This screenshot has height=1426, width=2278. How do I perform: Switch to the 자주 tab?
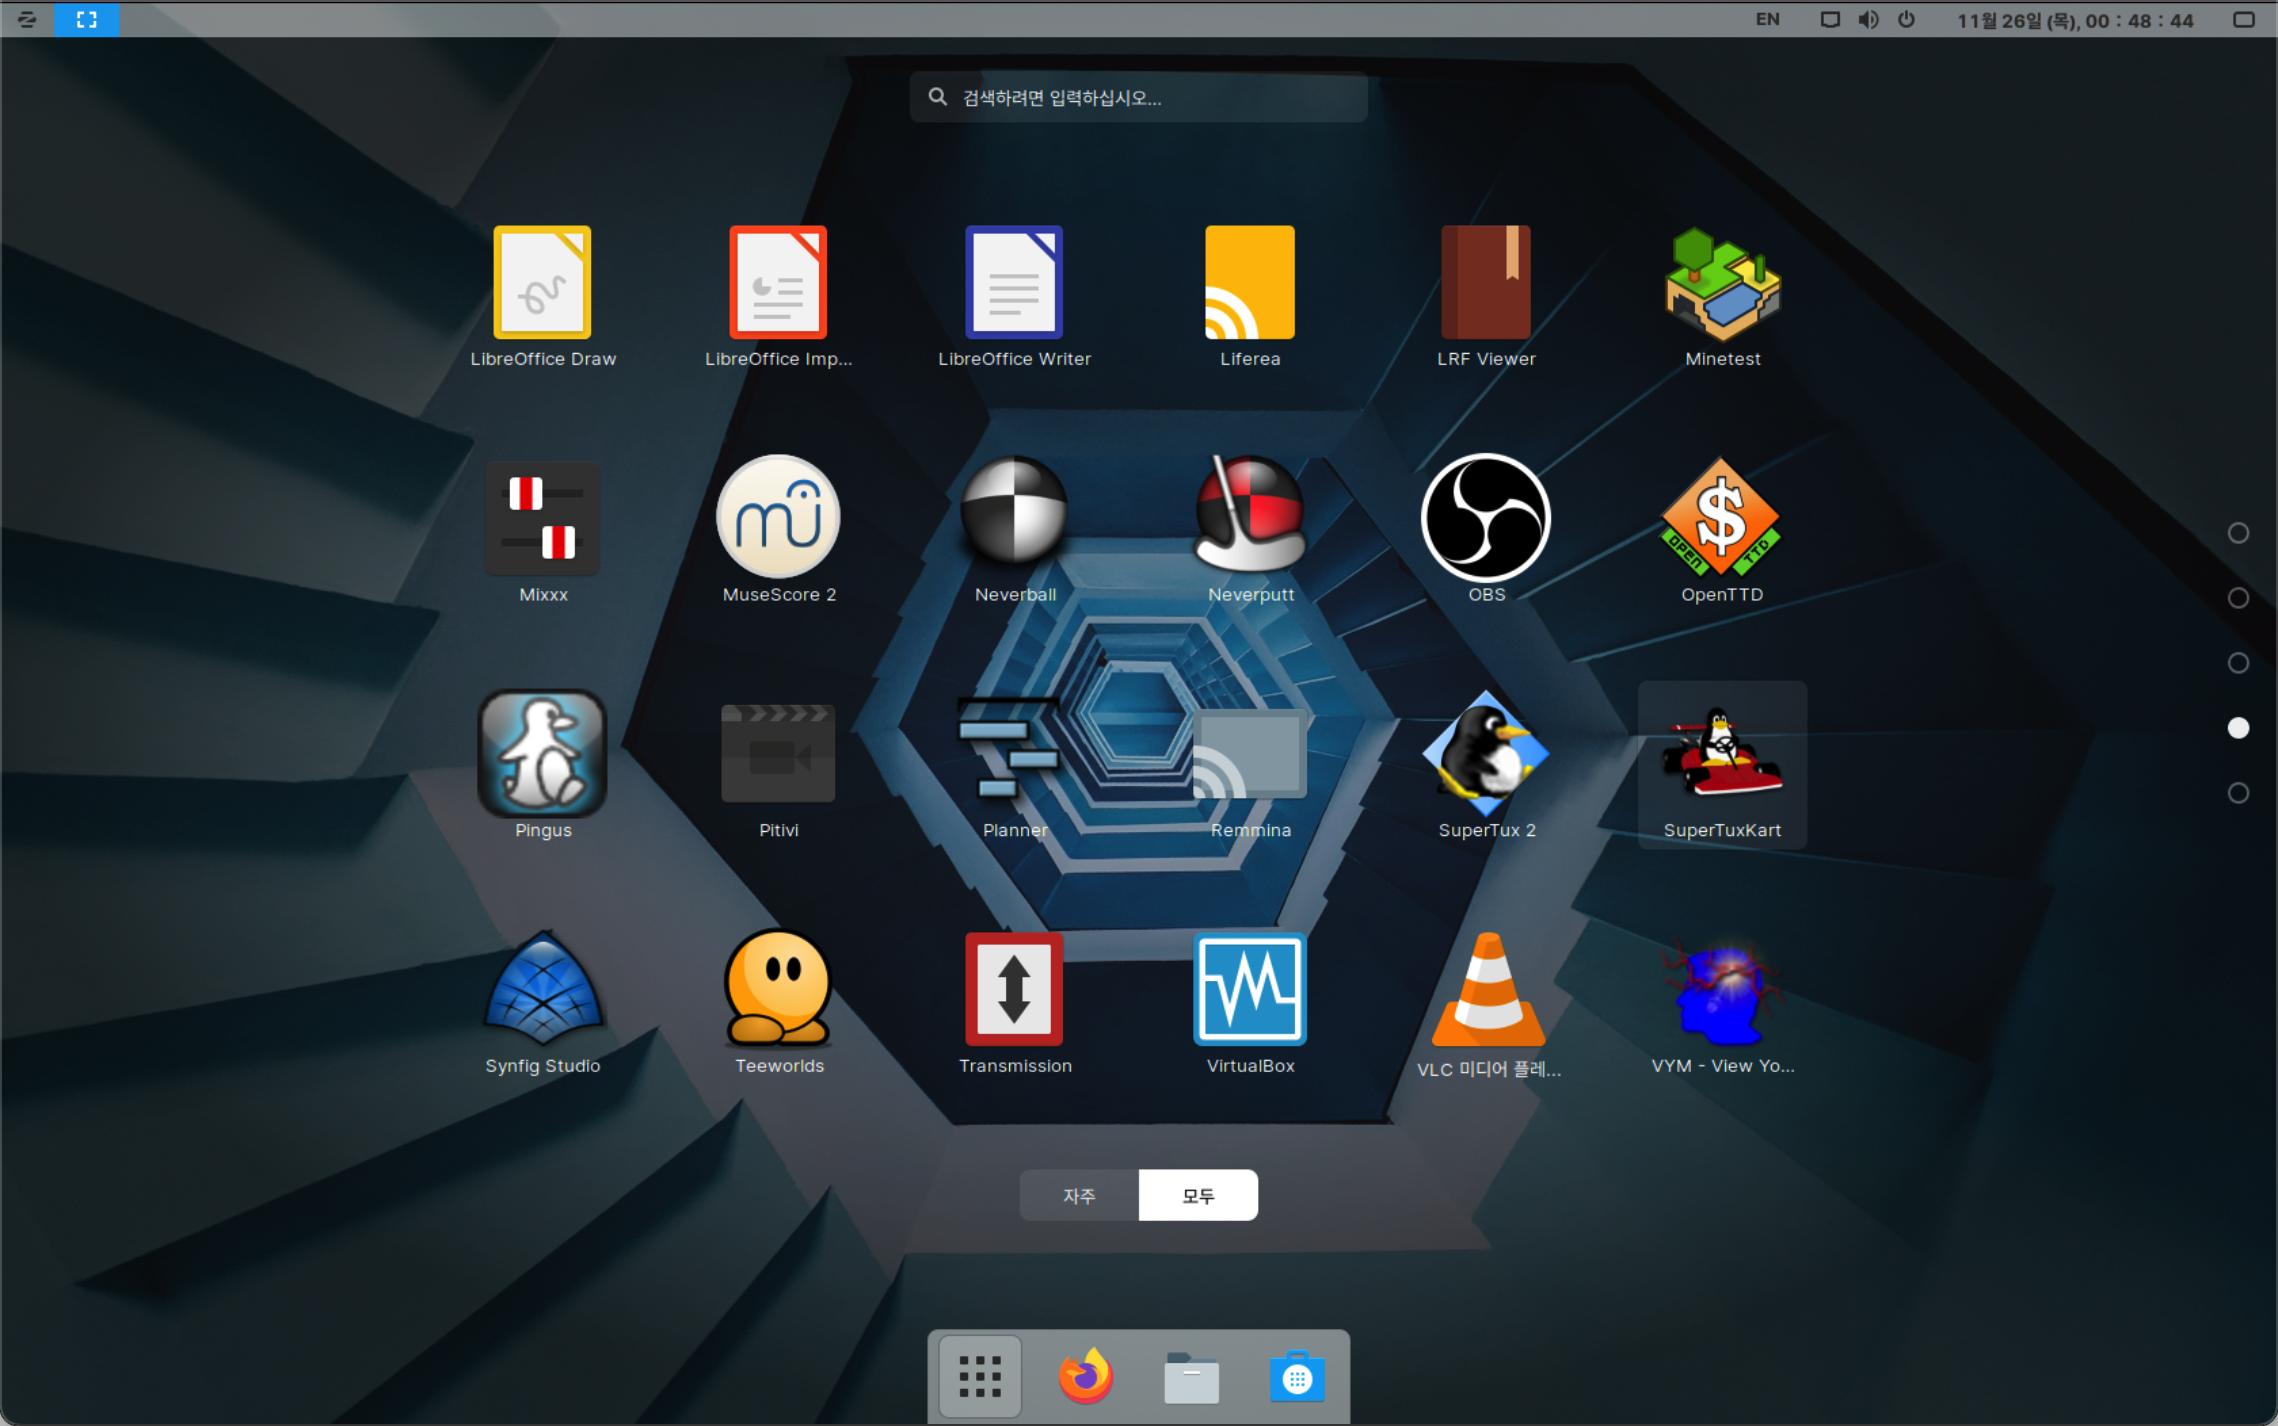click(1079, 1195)
